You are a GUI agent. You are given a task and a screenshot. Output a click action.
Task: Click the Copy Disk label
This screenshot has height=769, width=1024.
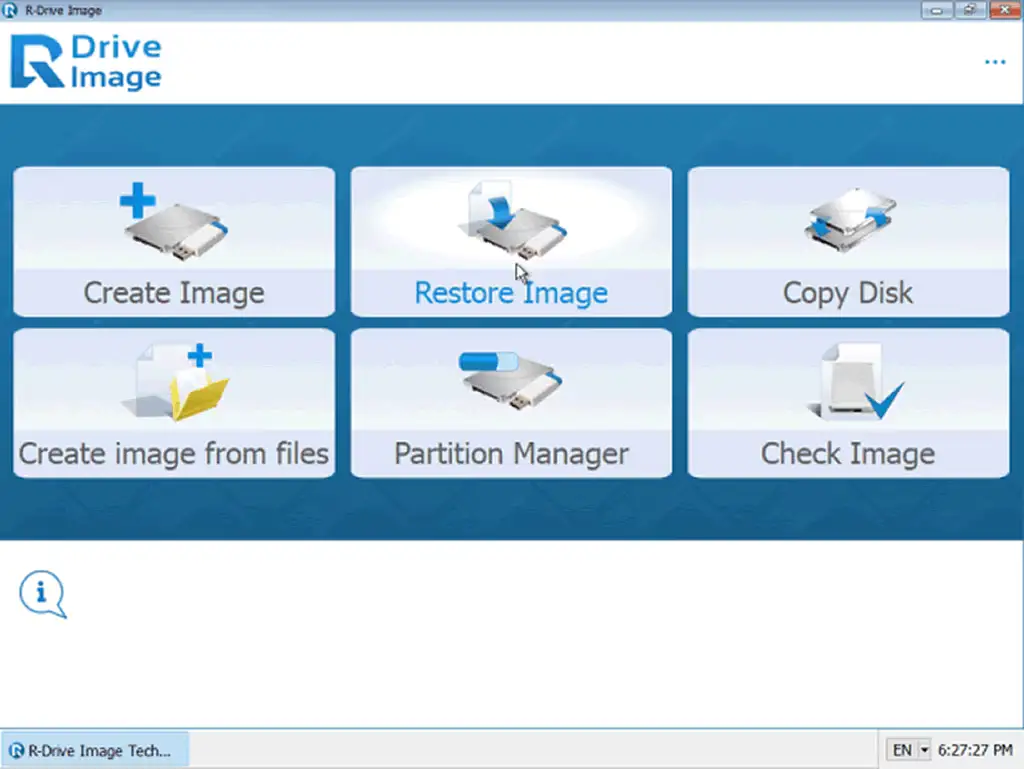pos(848,292)
